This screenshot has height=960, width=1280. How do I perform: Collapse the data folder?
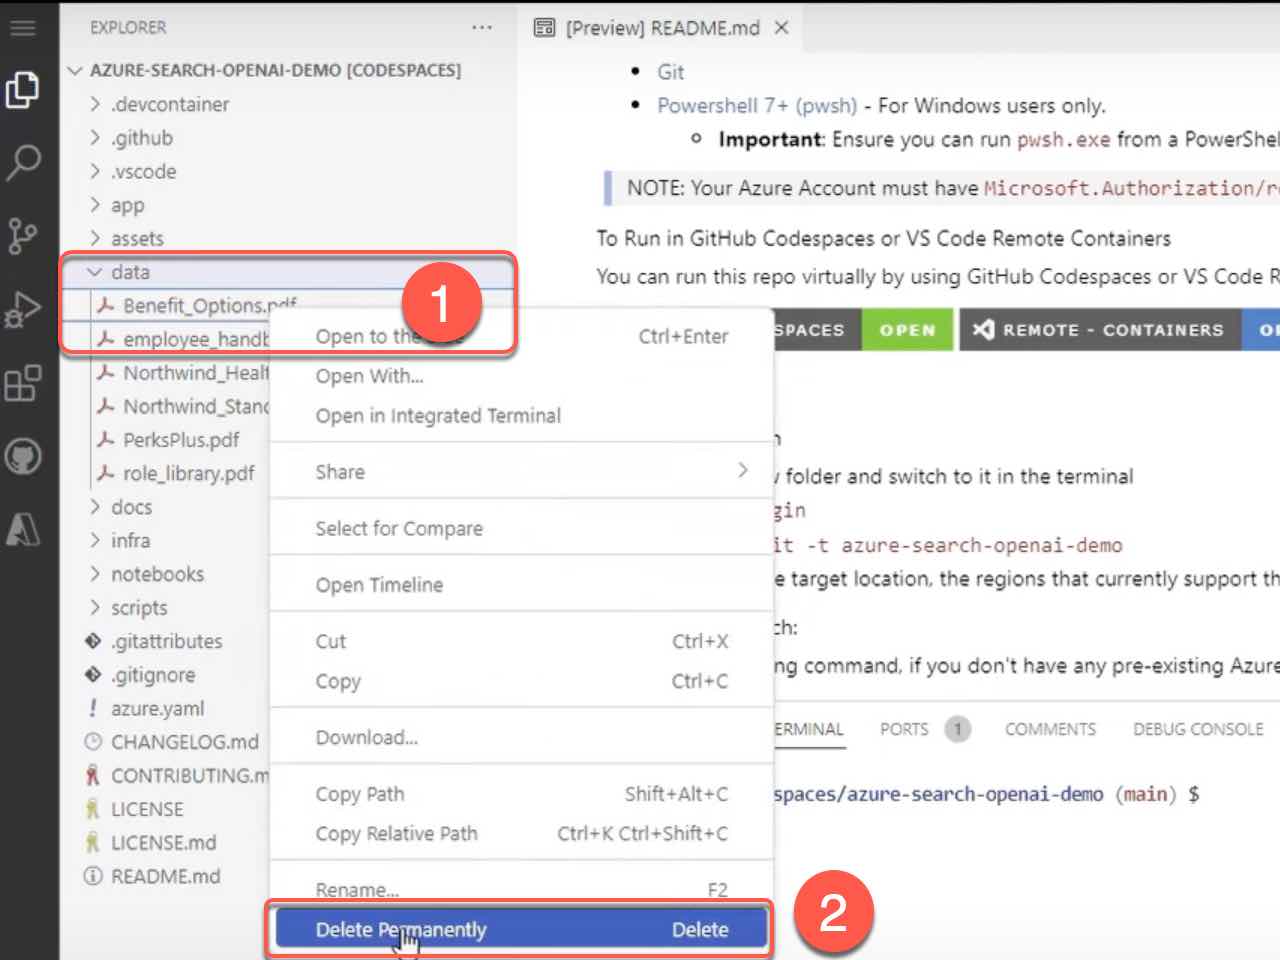[x=119, y=272]
